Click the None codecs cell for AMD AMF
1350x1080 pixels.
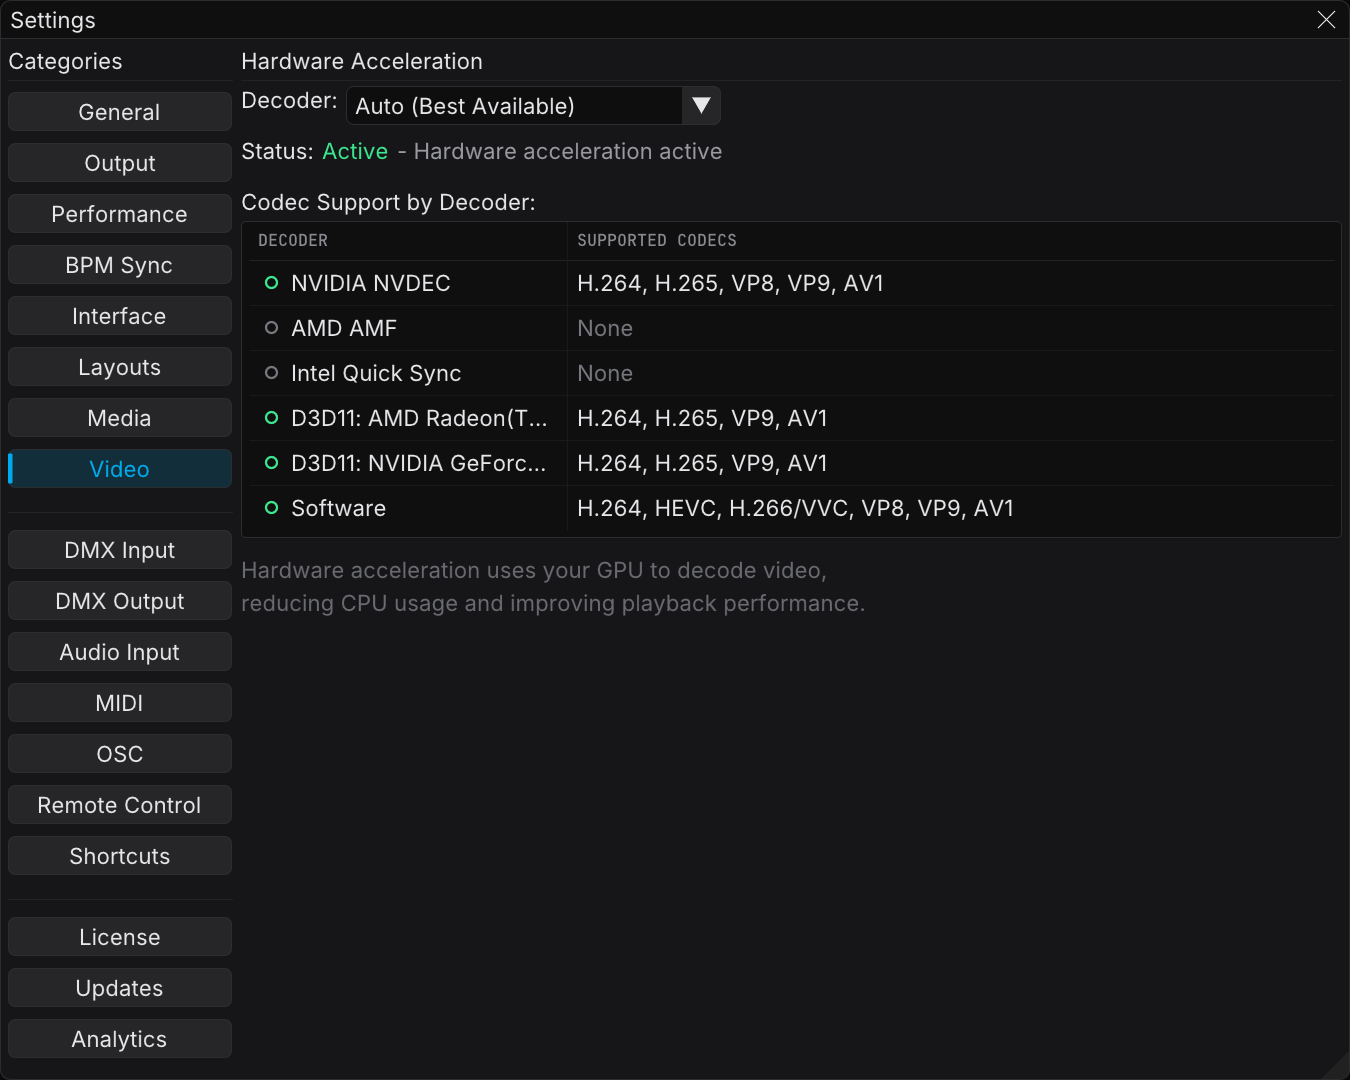(605, 328)
